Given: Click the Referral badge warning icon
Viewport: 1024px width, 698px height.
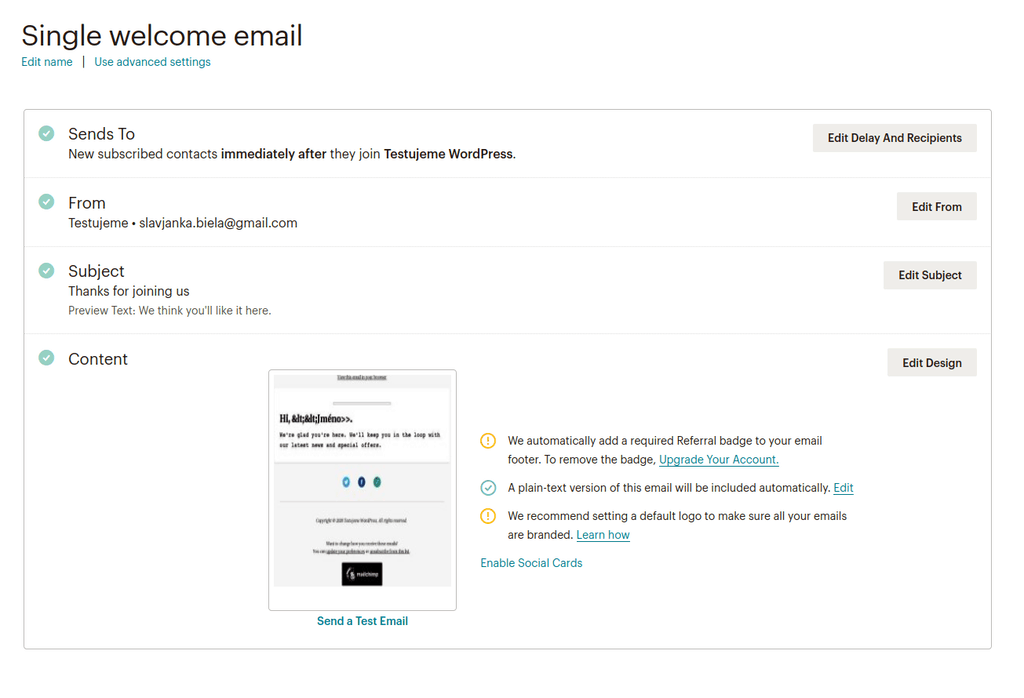Looking at the screenshot, I should coord(488,441).
